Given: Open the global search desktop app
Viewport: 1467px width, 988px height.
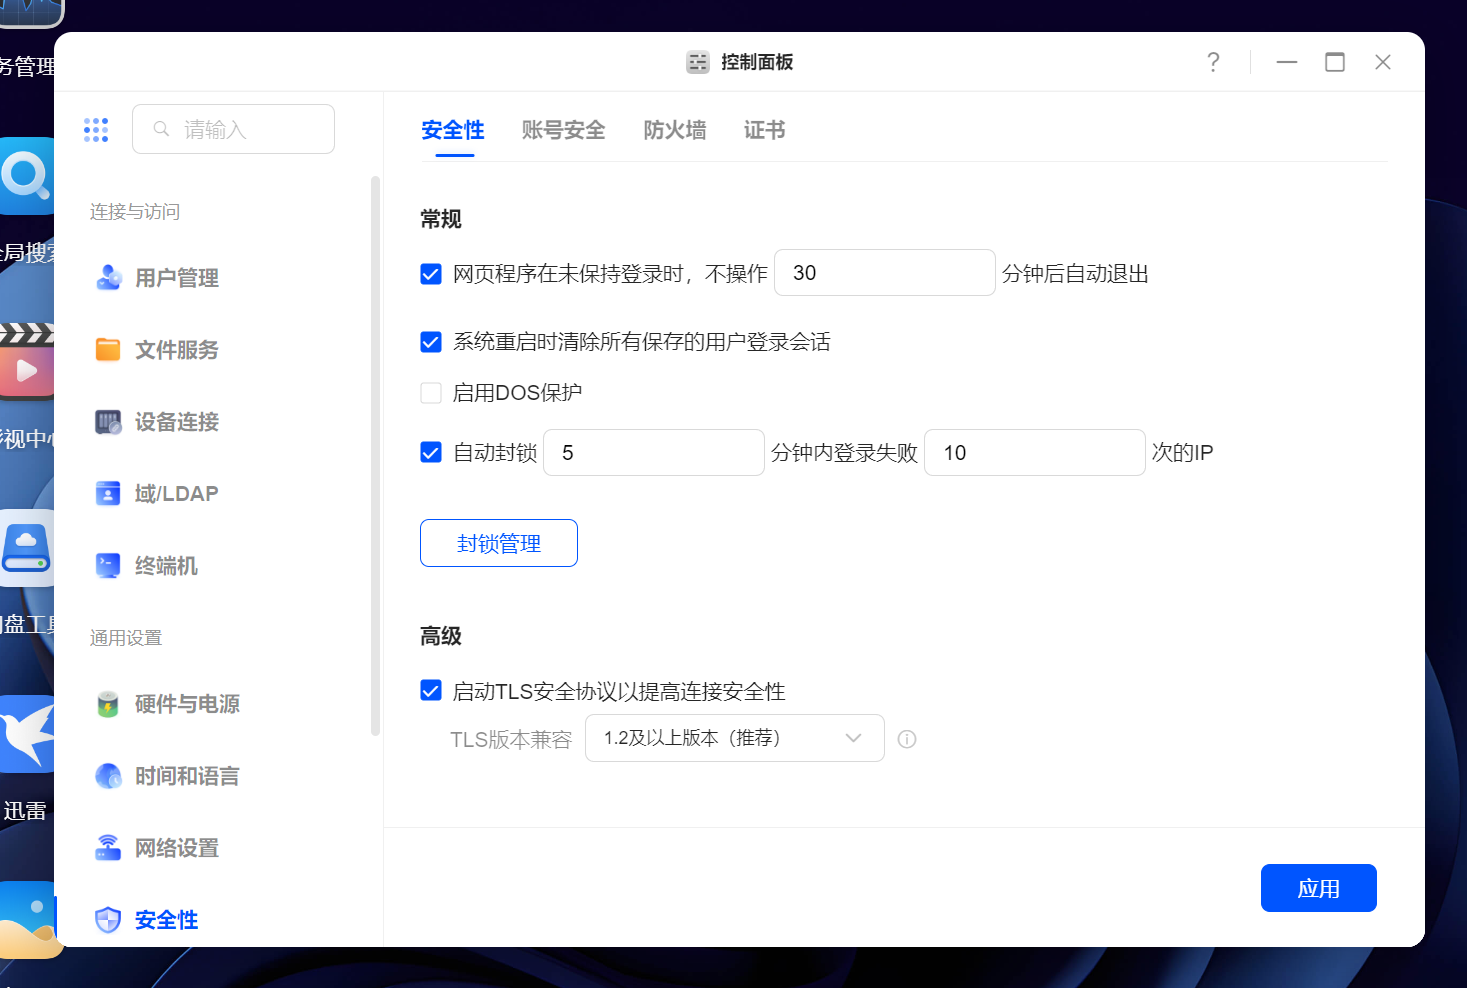Looking at the screenshot, I should 26,178.
